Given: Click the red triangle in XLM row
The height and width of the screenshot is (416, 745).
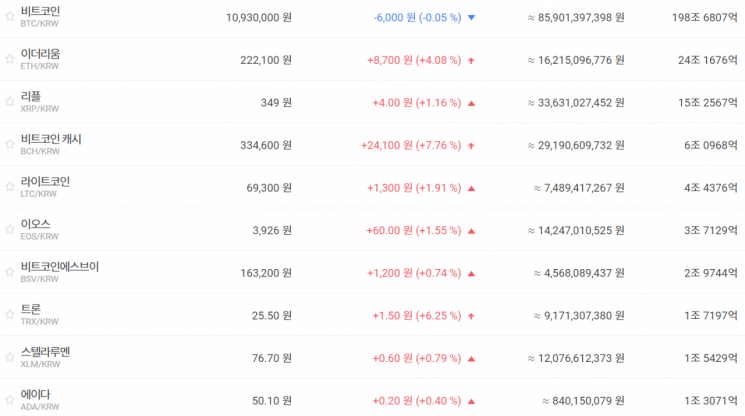Looking at the screenshot, I should coord(471,359).
